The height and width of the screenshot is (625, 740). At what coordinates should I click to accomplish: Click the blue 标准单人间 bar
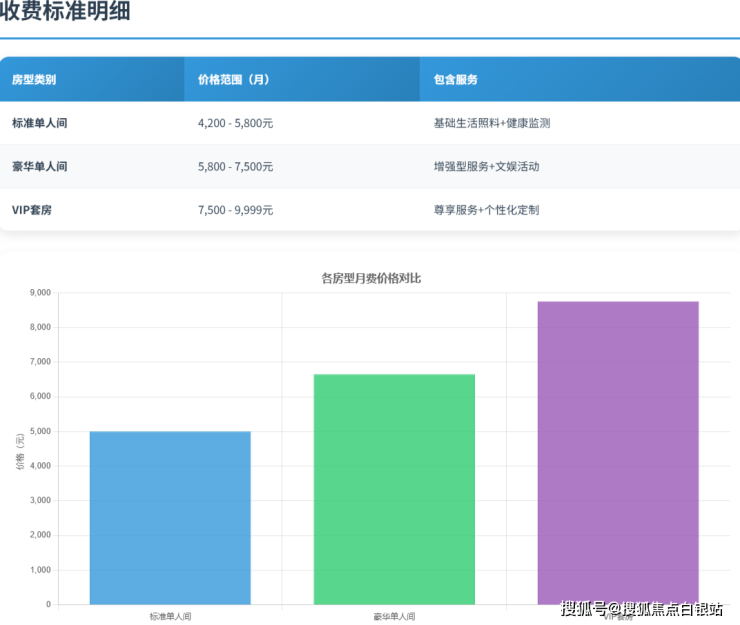[170, 518]
